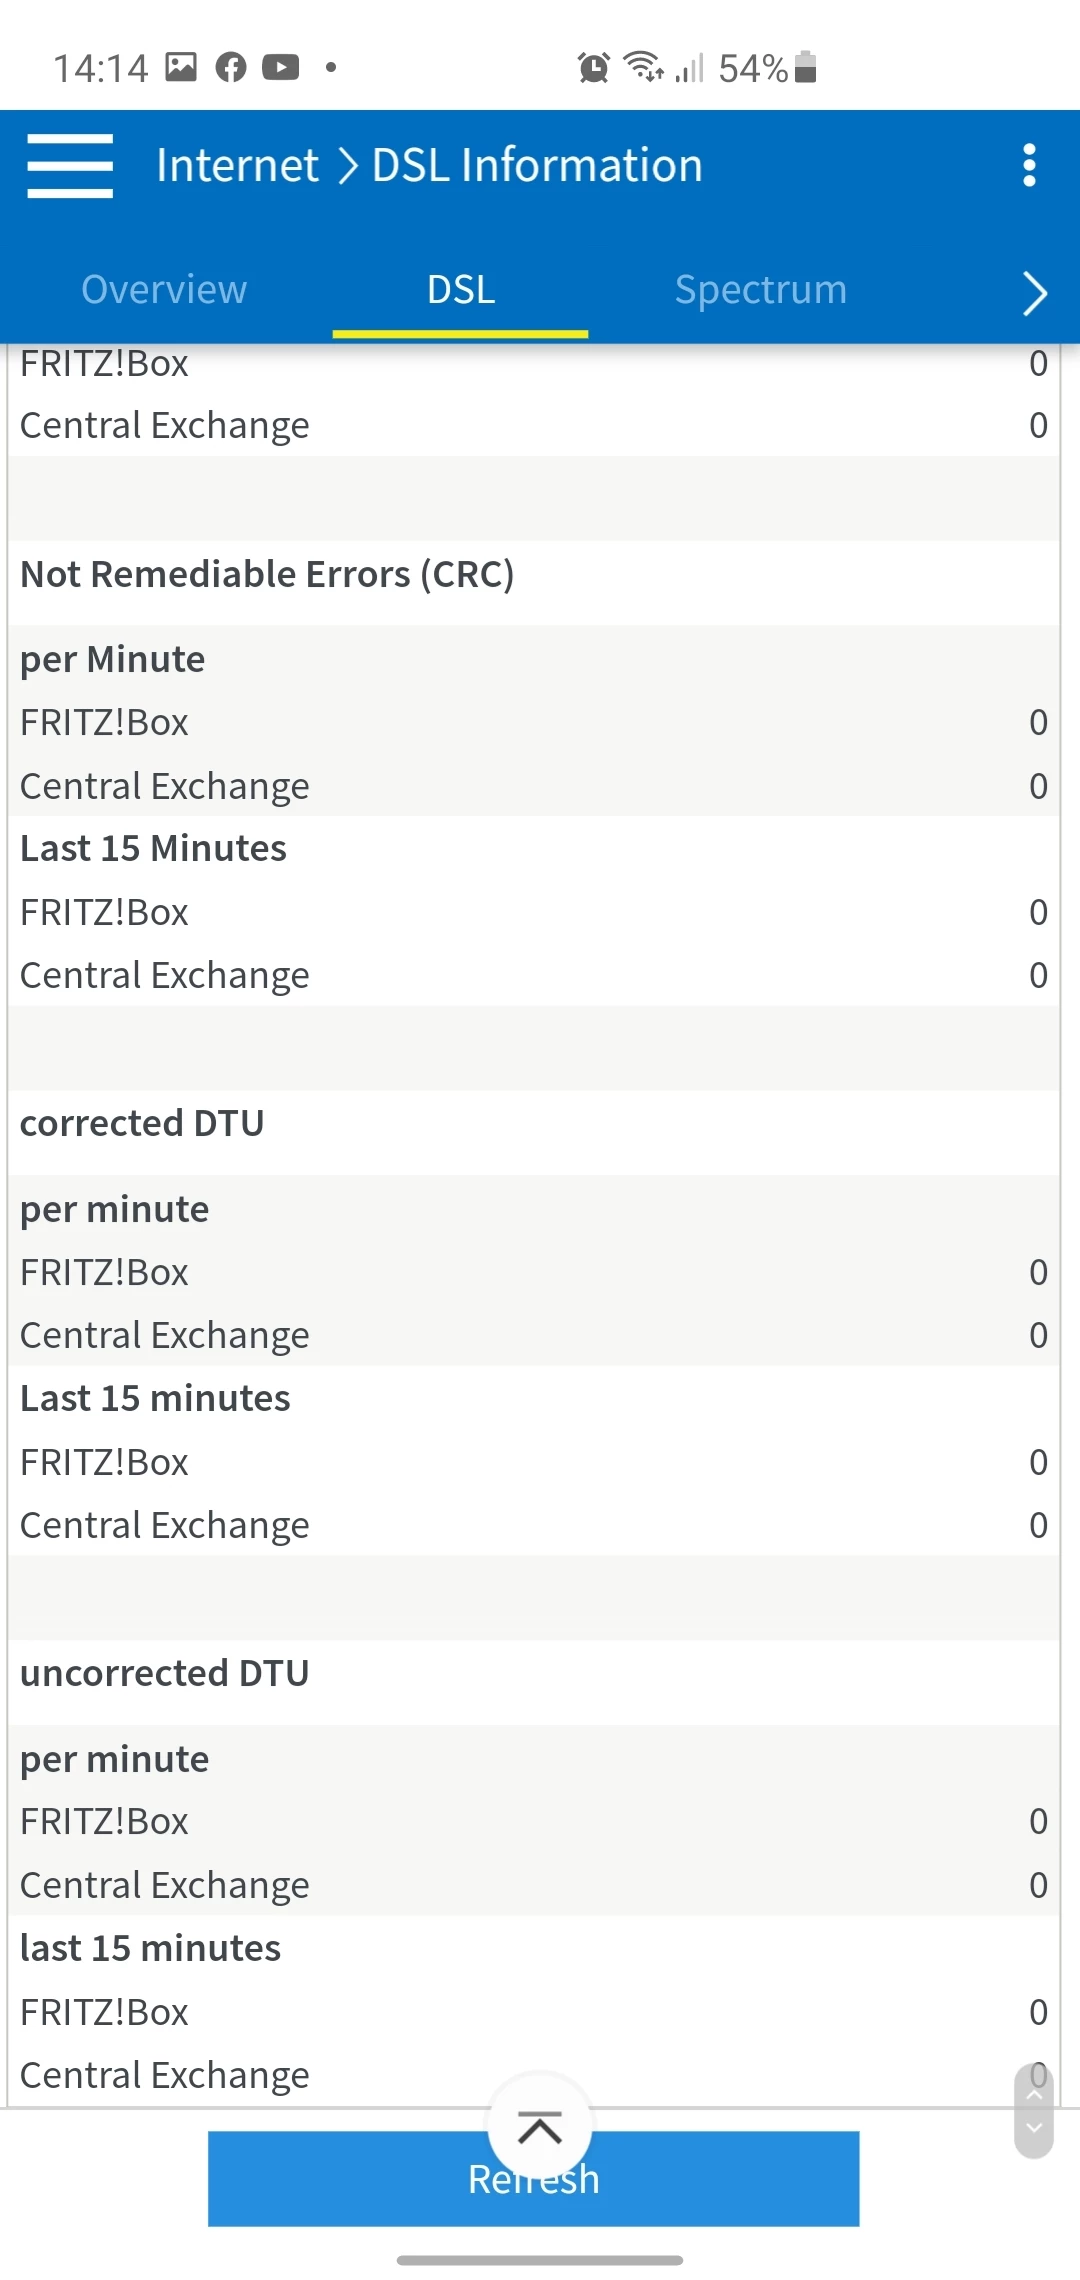Tap the Wi-Fi status icon
The width and height of the screenshot is (1080, 2280).
643,67
